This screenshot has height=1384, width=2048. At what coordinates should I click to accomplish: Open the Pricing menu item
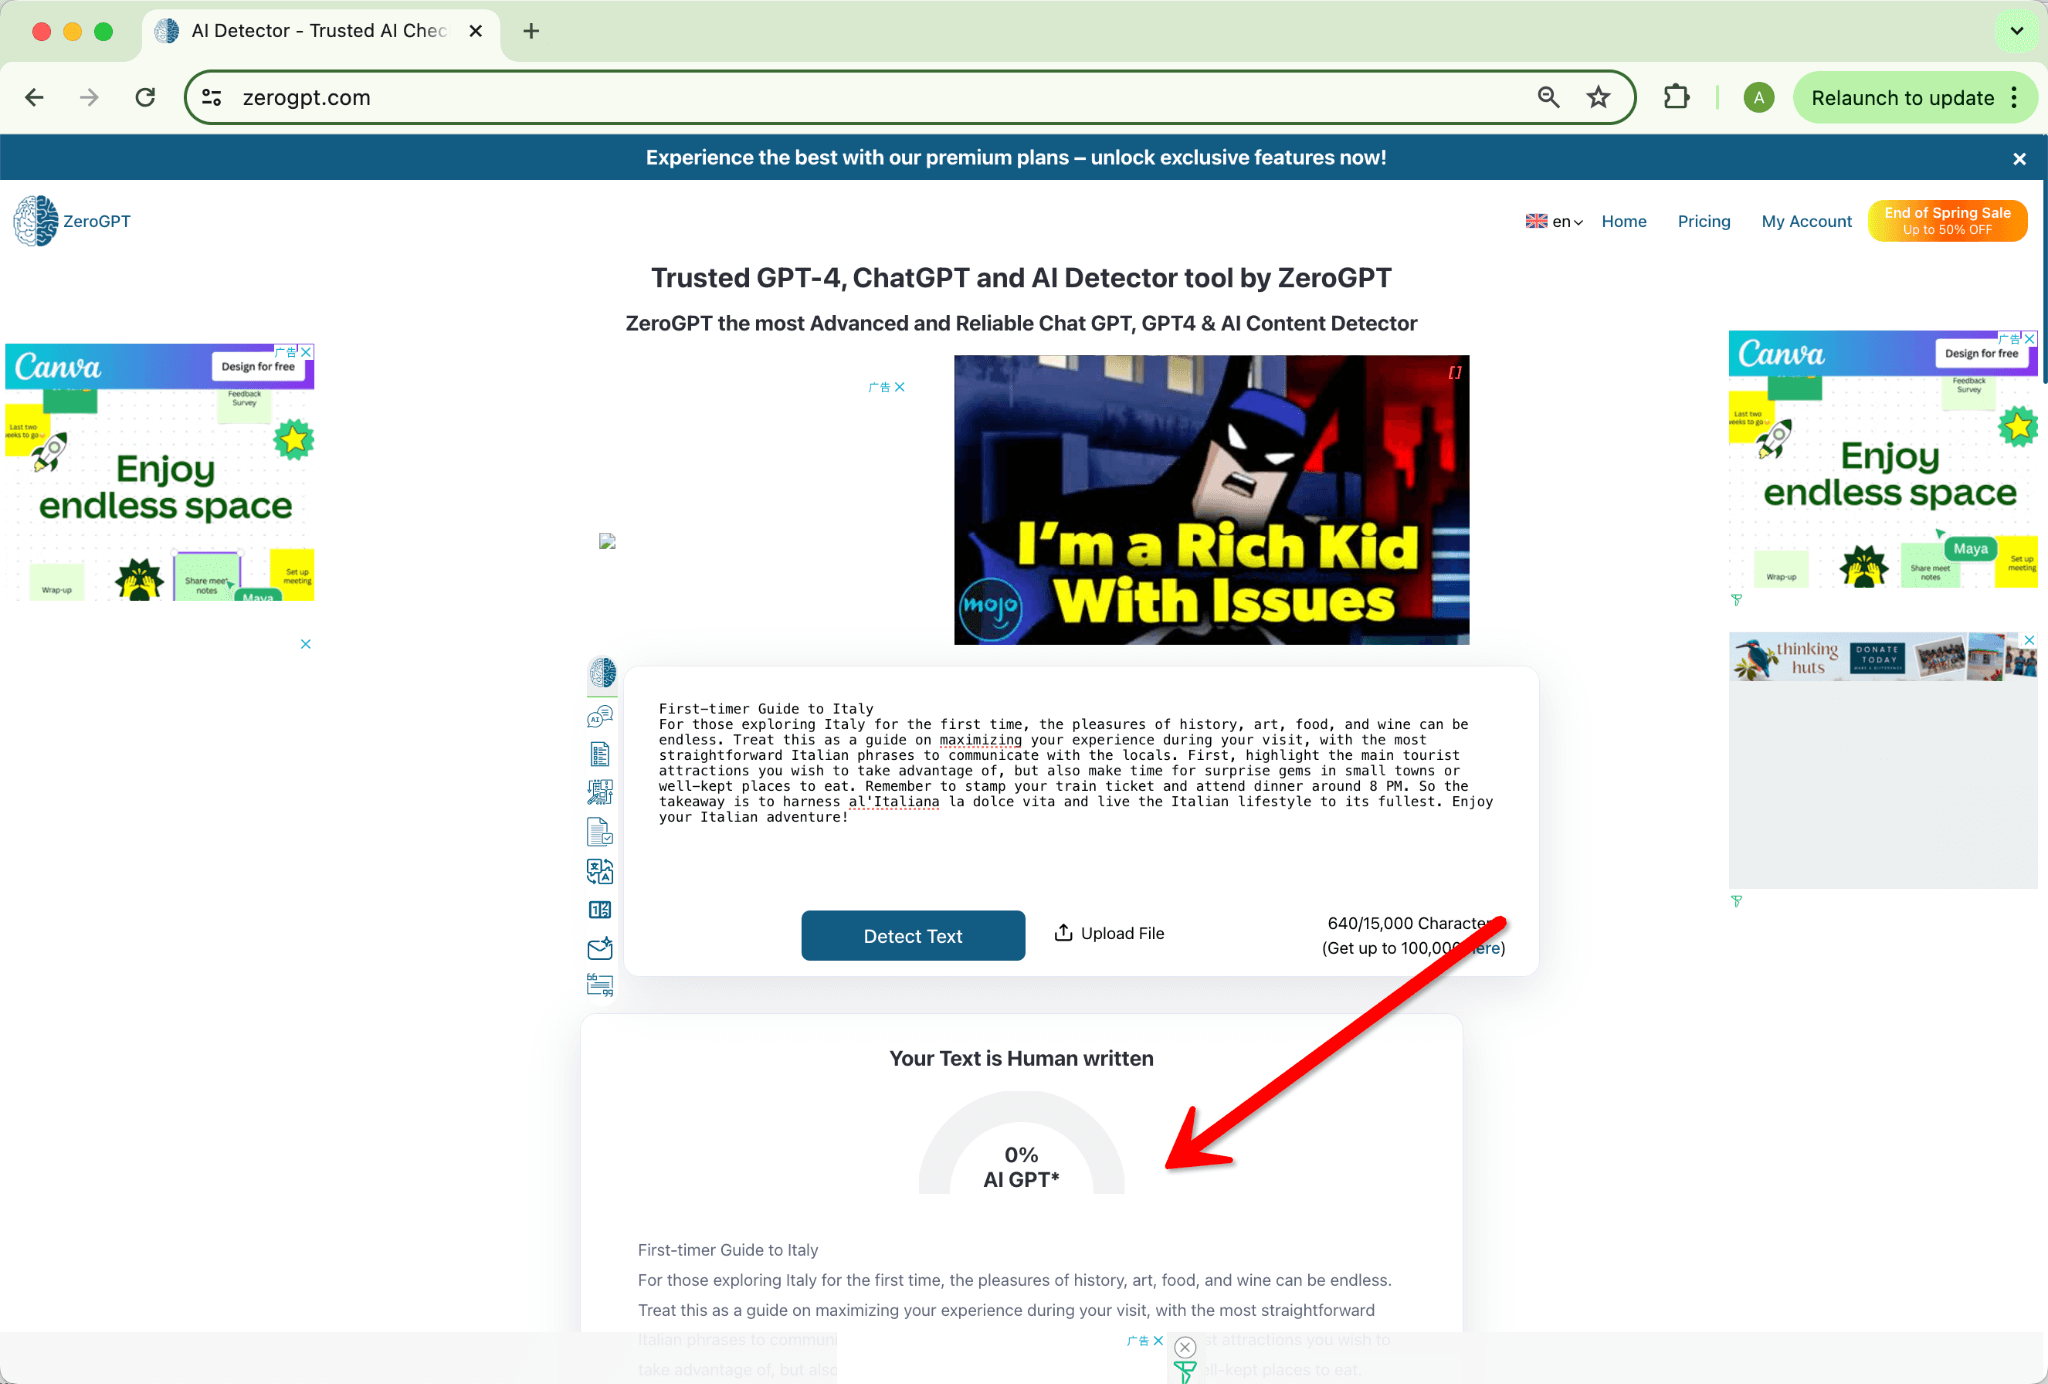tap(1705, 221)
